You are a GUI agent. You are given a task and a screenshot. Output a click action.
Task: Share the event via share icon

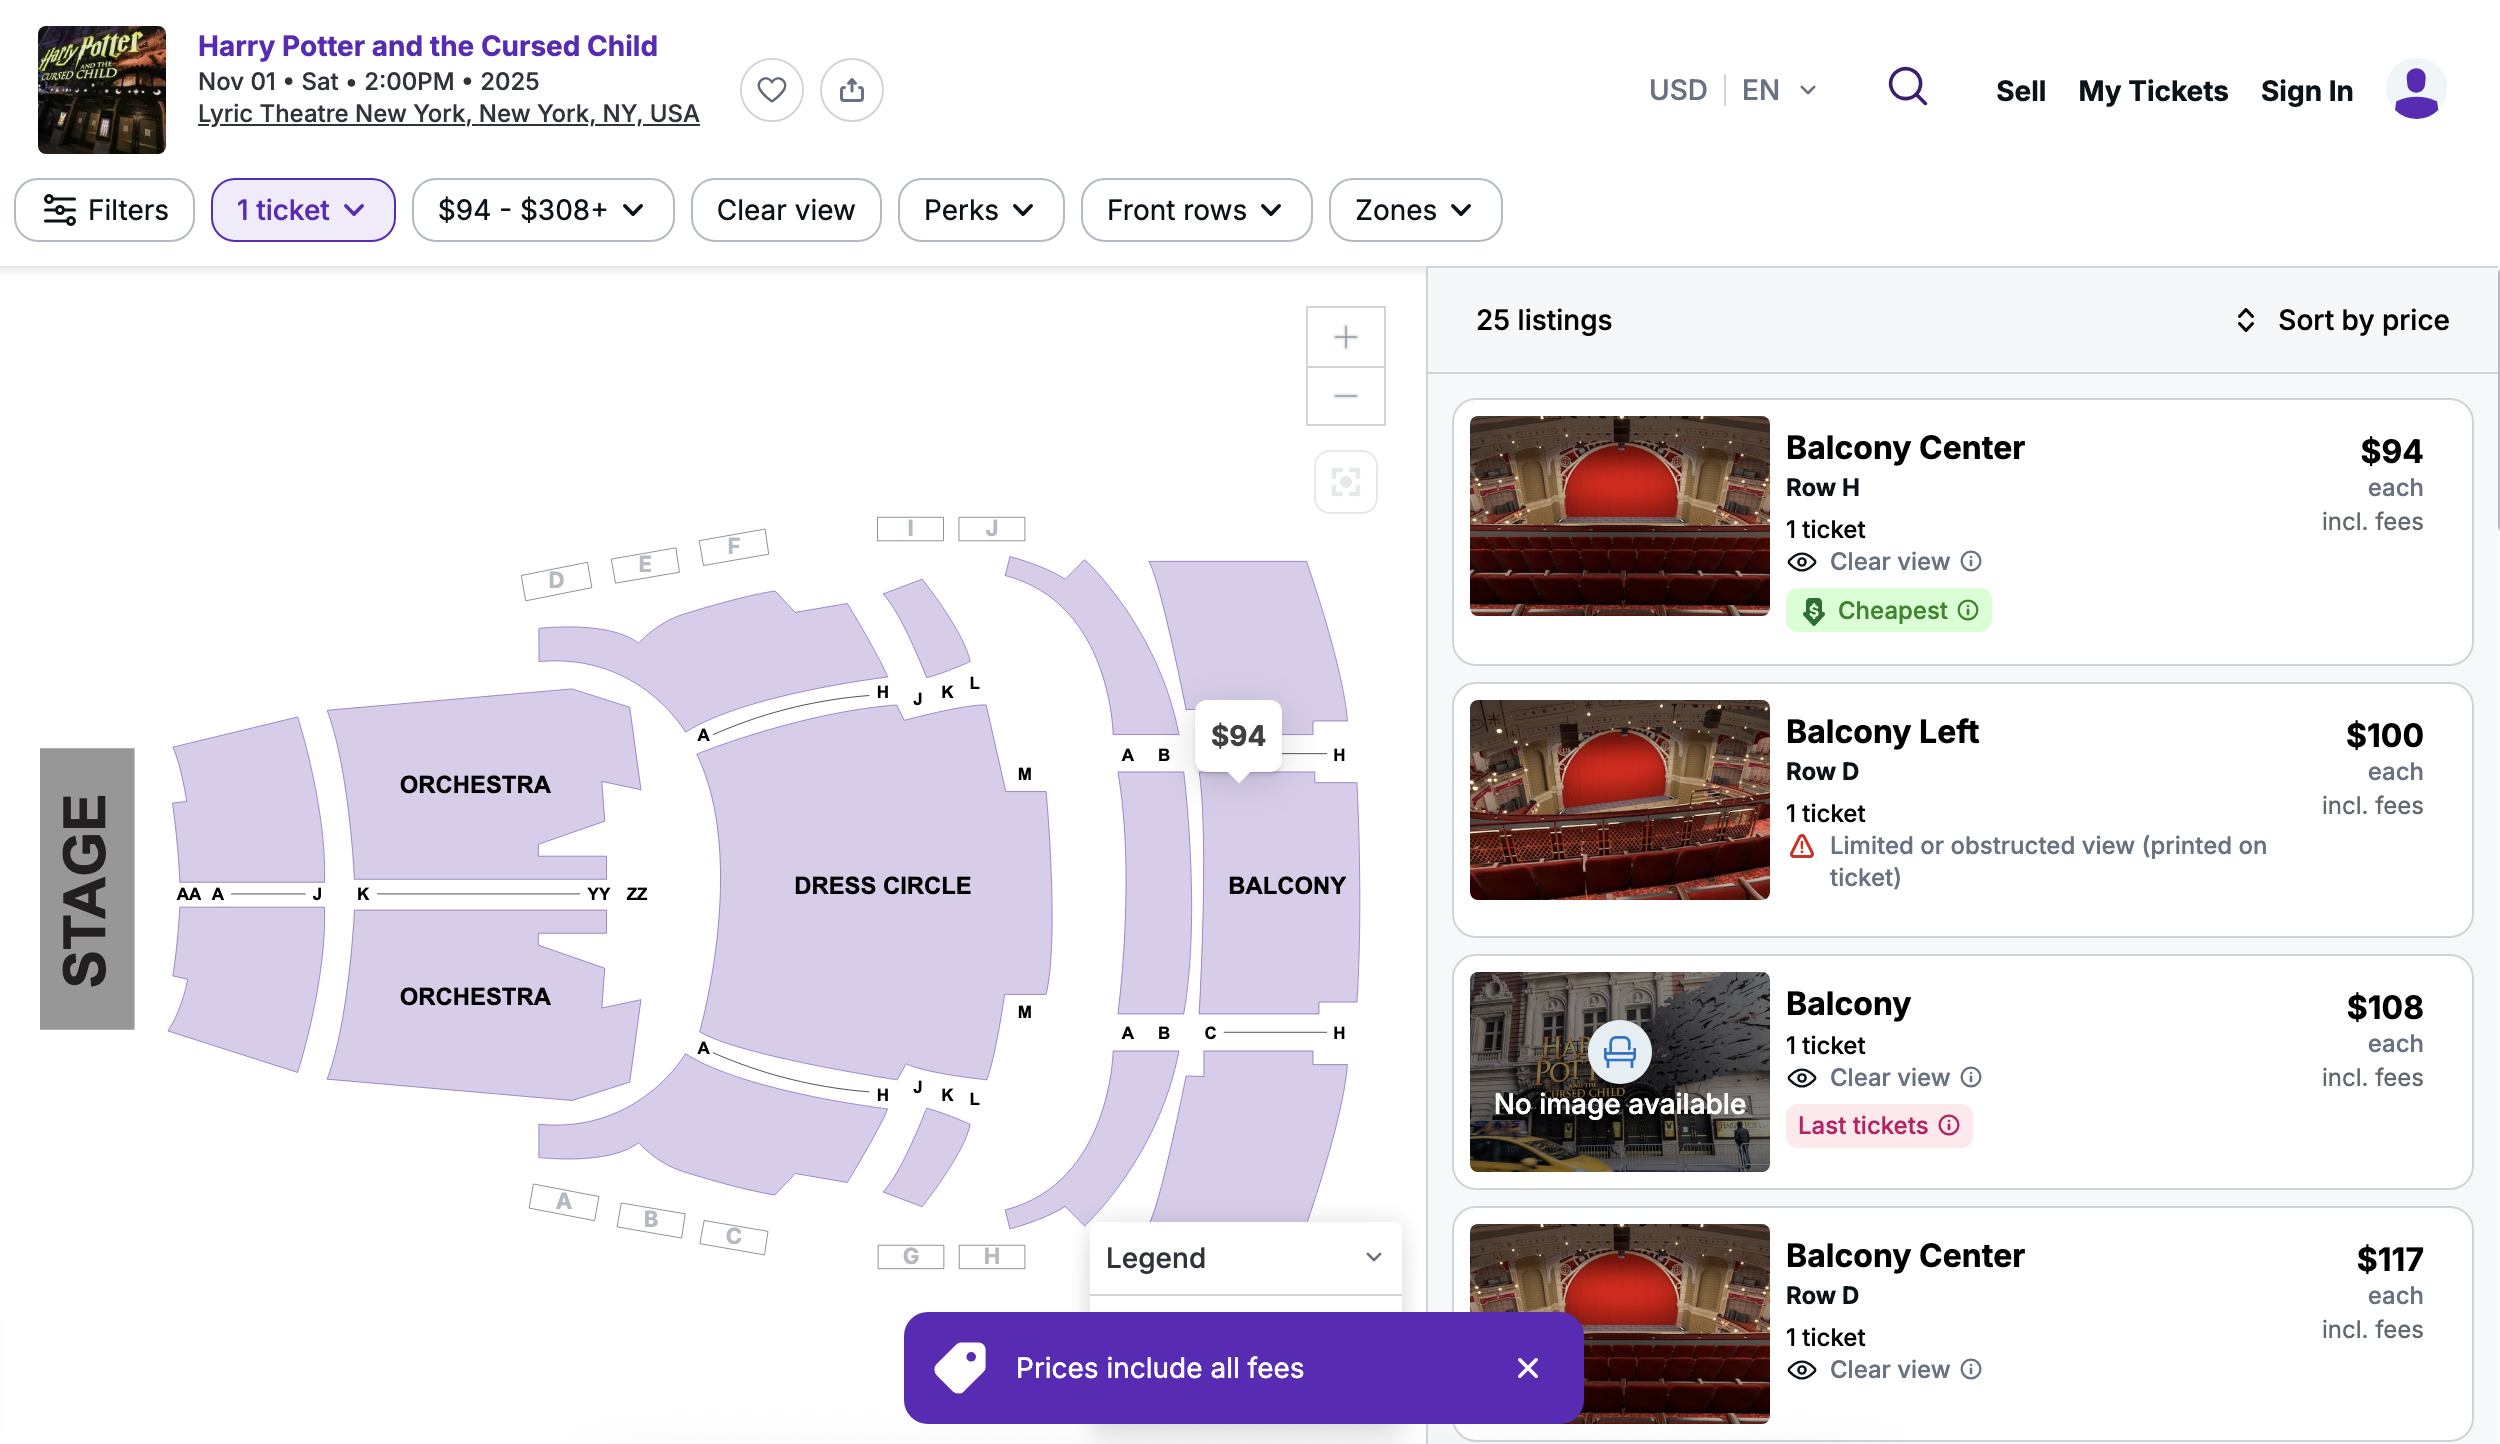[852, 90]
